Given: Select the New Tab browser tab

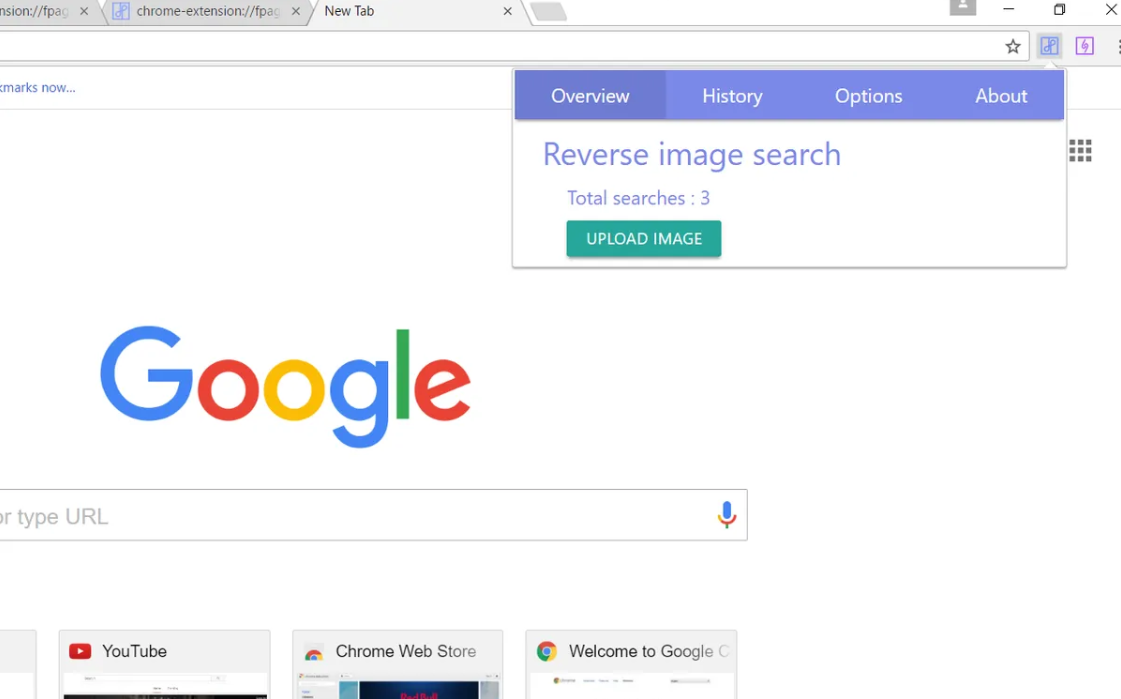Looking at the screenshot, I should coord(418,11).
